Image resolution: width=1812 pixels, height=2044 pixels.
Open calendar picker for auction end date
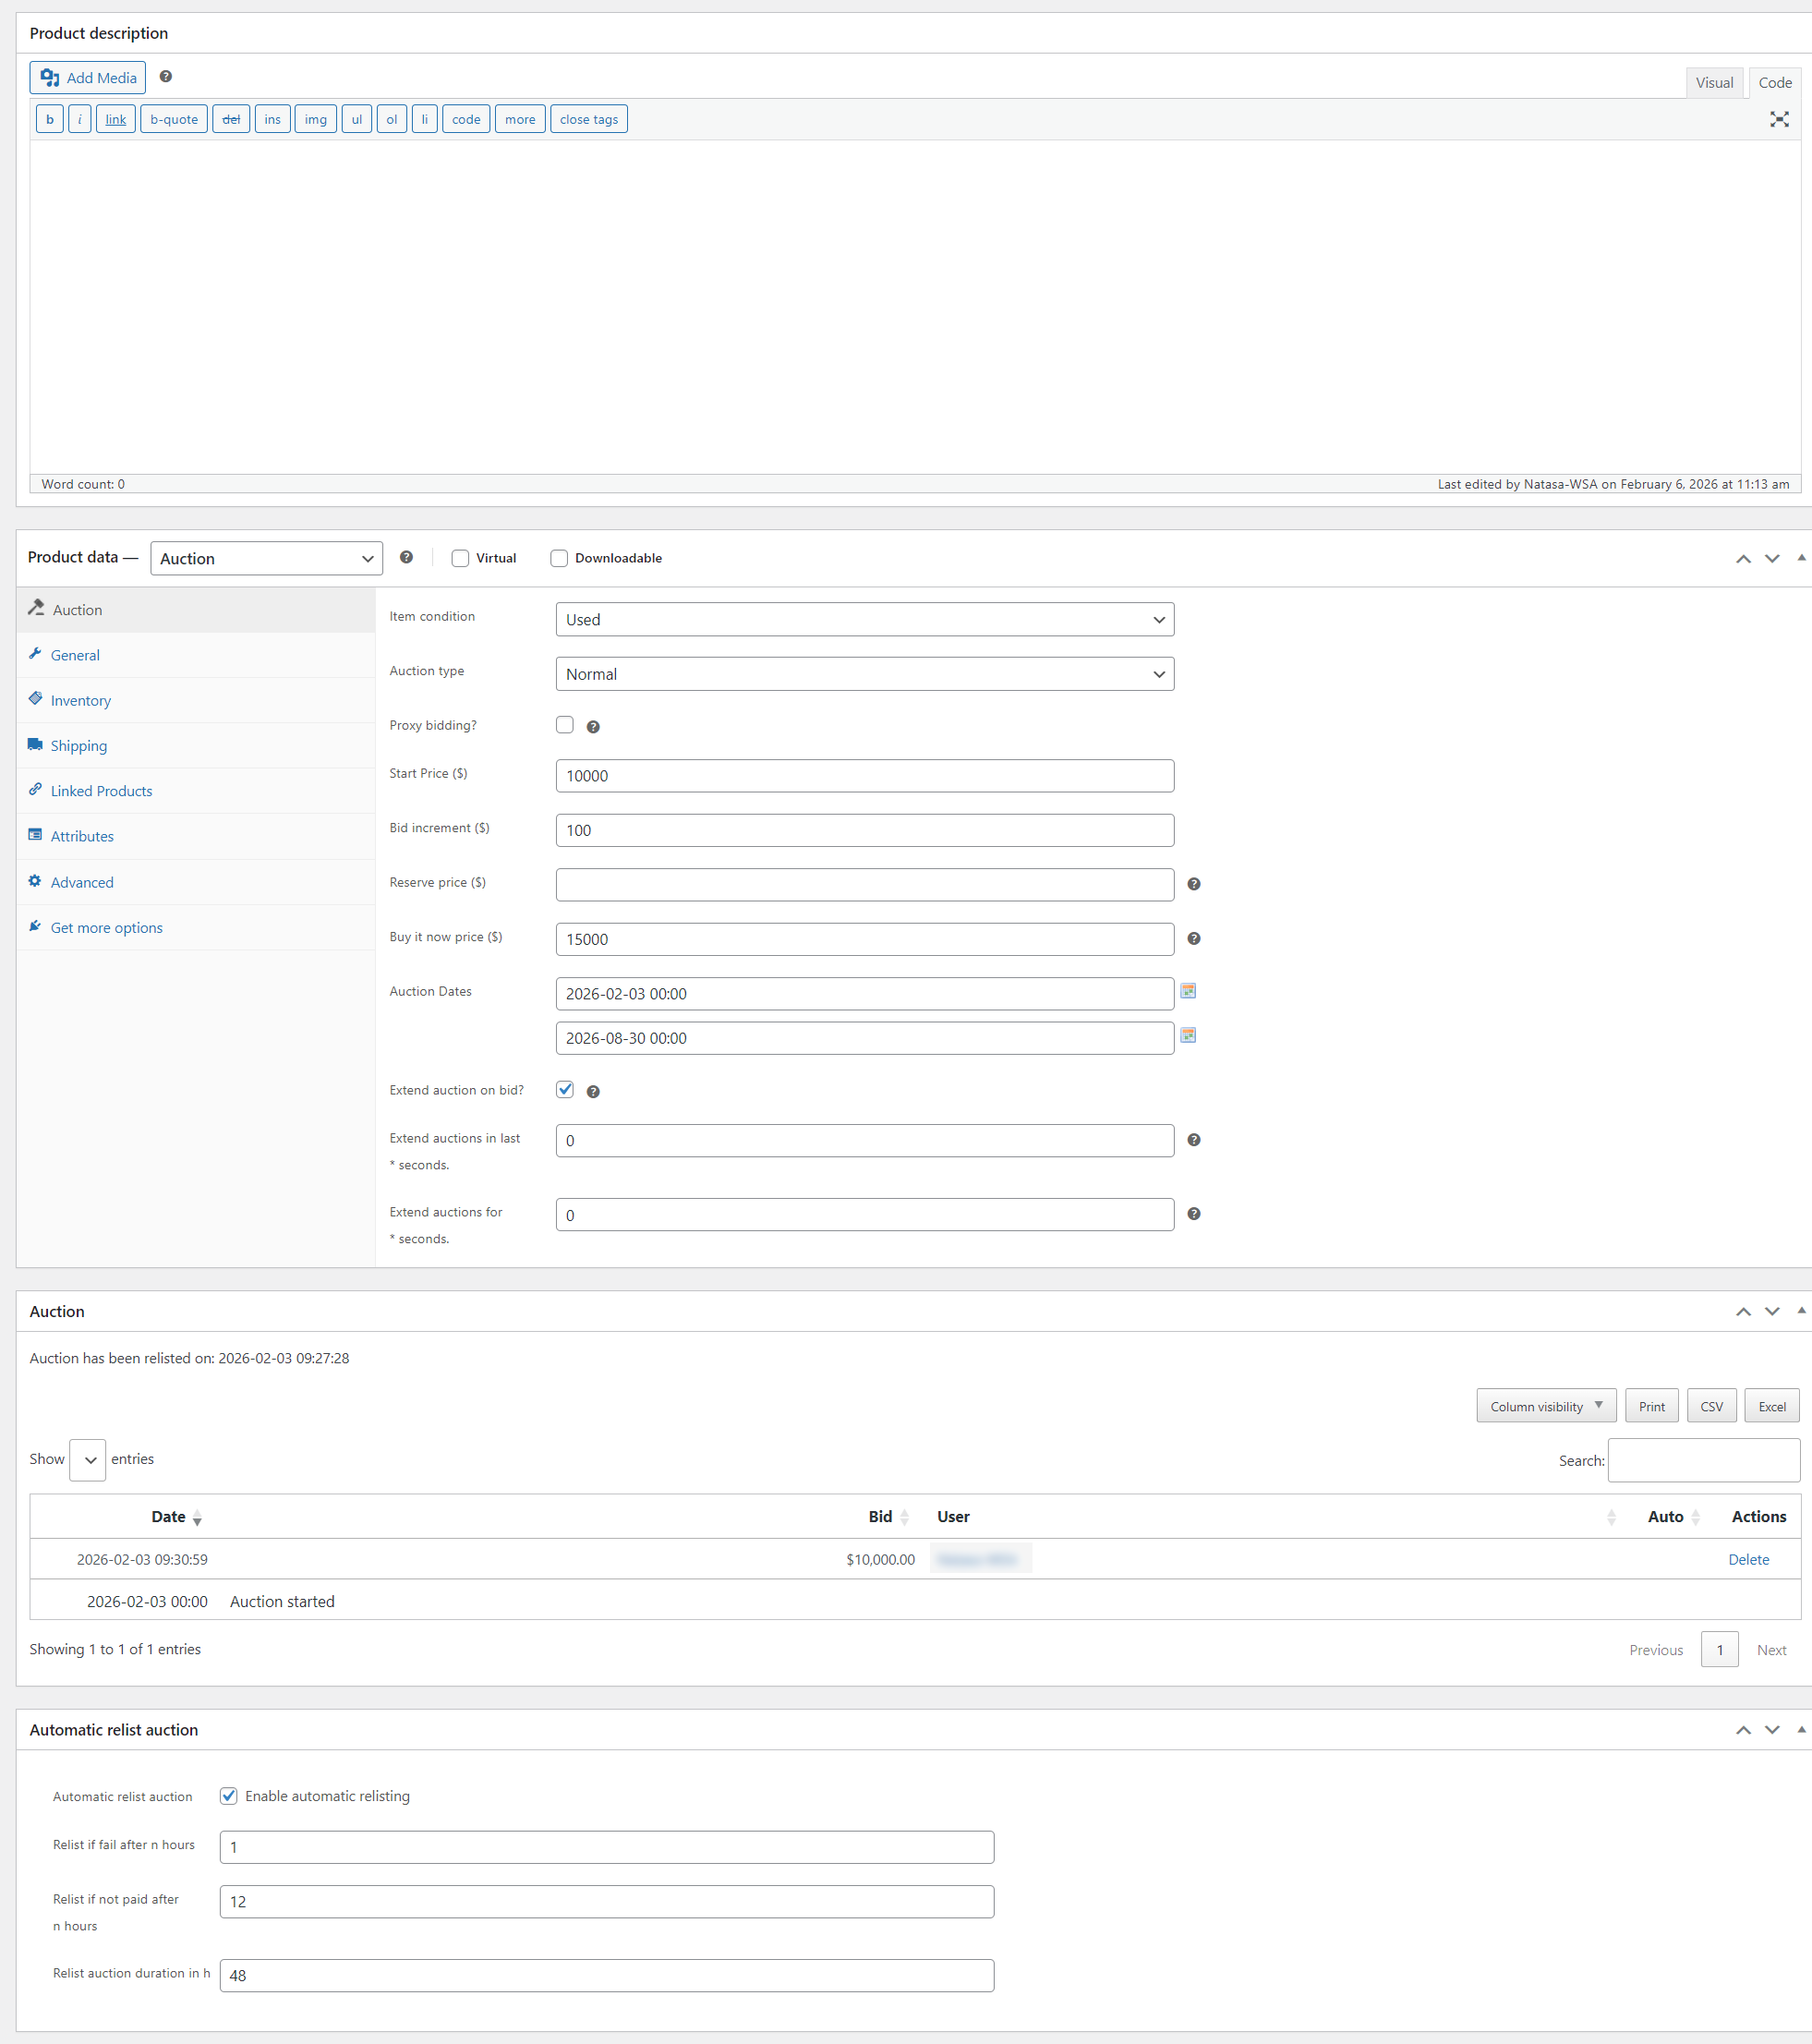coord(1188,1035)
